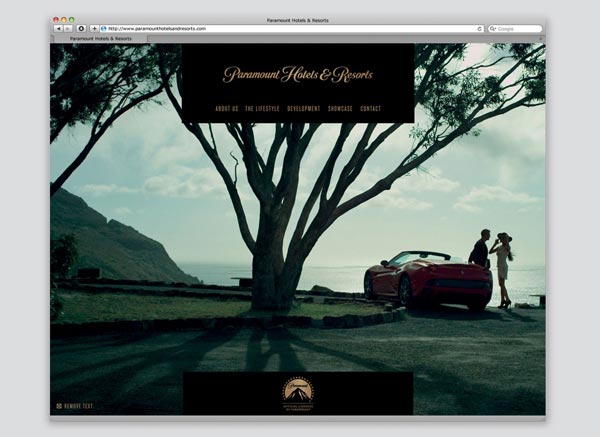Open The Lifestyle menu item

pos(261,108)
